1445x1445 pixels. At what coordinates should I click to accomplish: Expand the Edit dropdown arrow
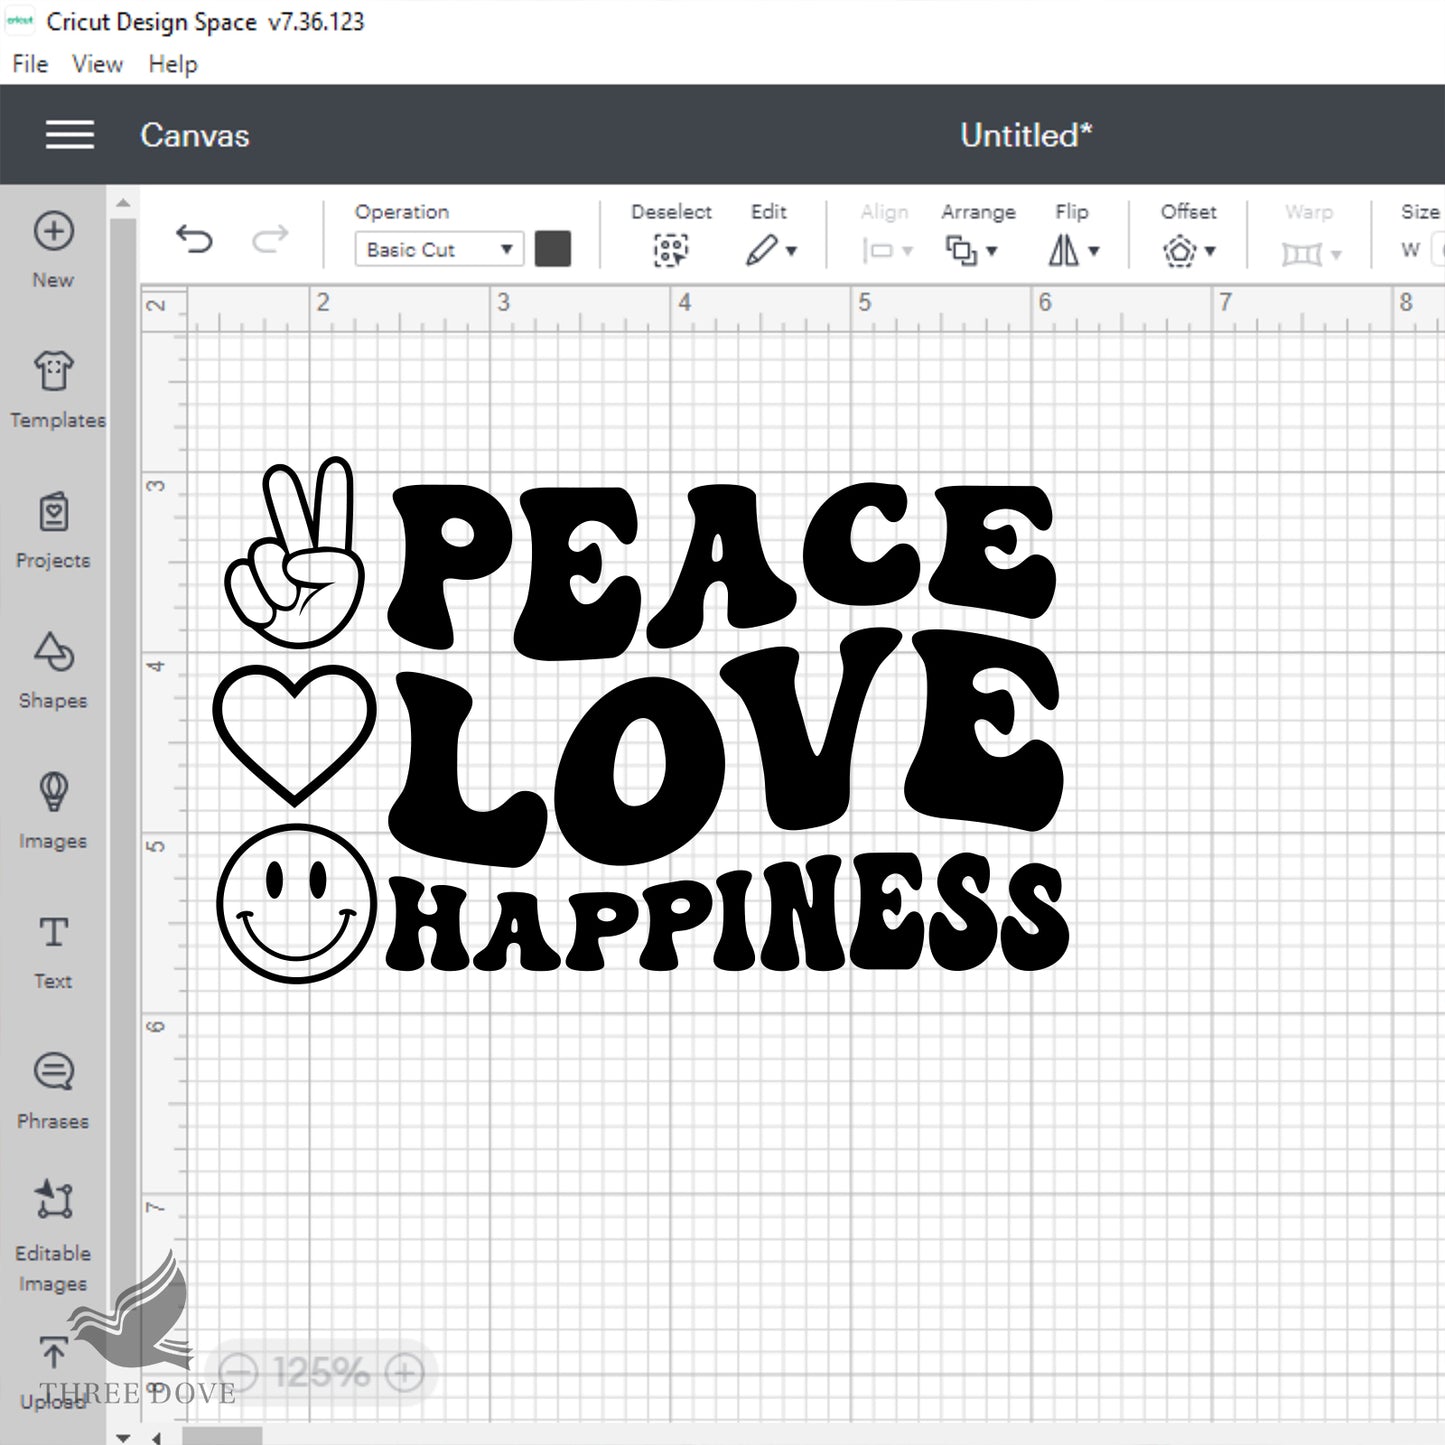coord(792,251)
